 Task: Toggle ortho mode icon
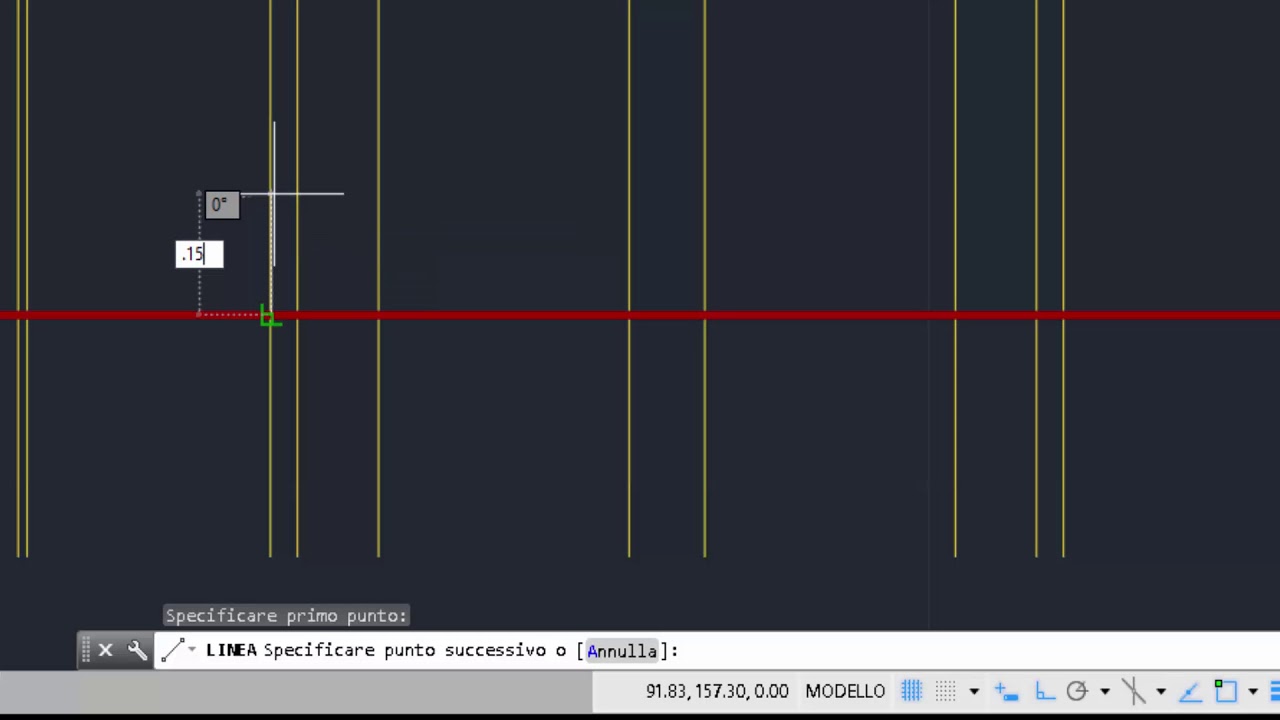[x=1044, y=691]
